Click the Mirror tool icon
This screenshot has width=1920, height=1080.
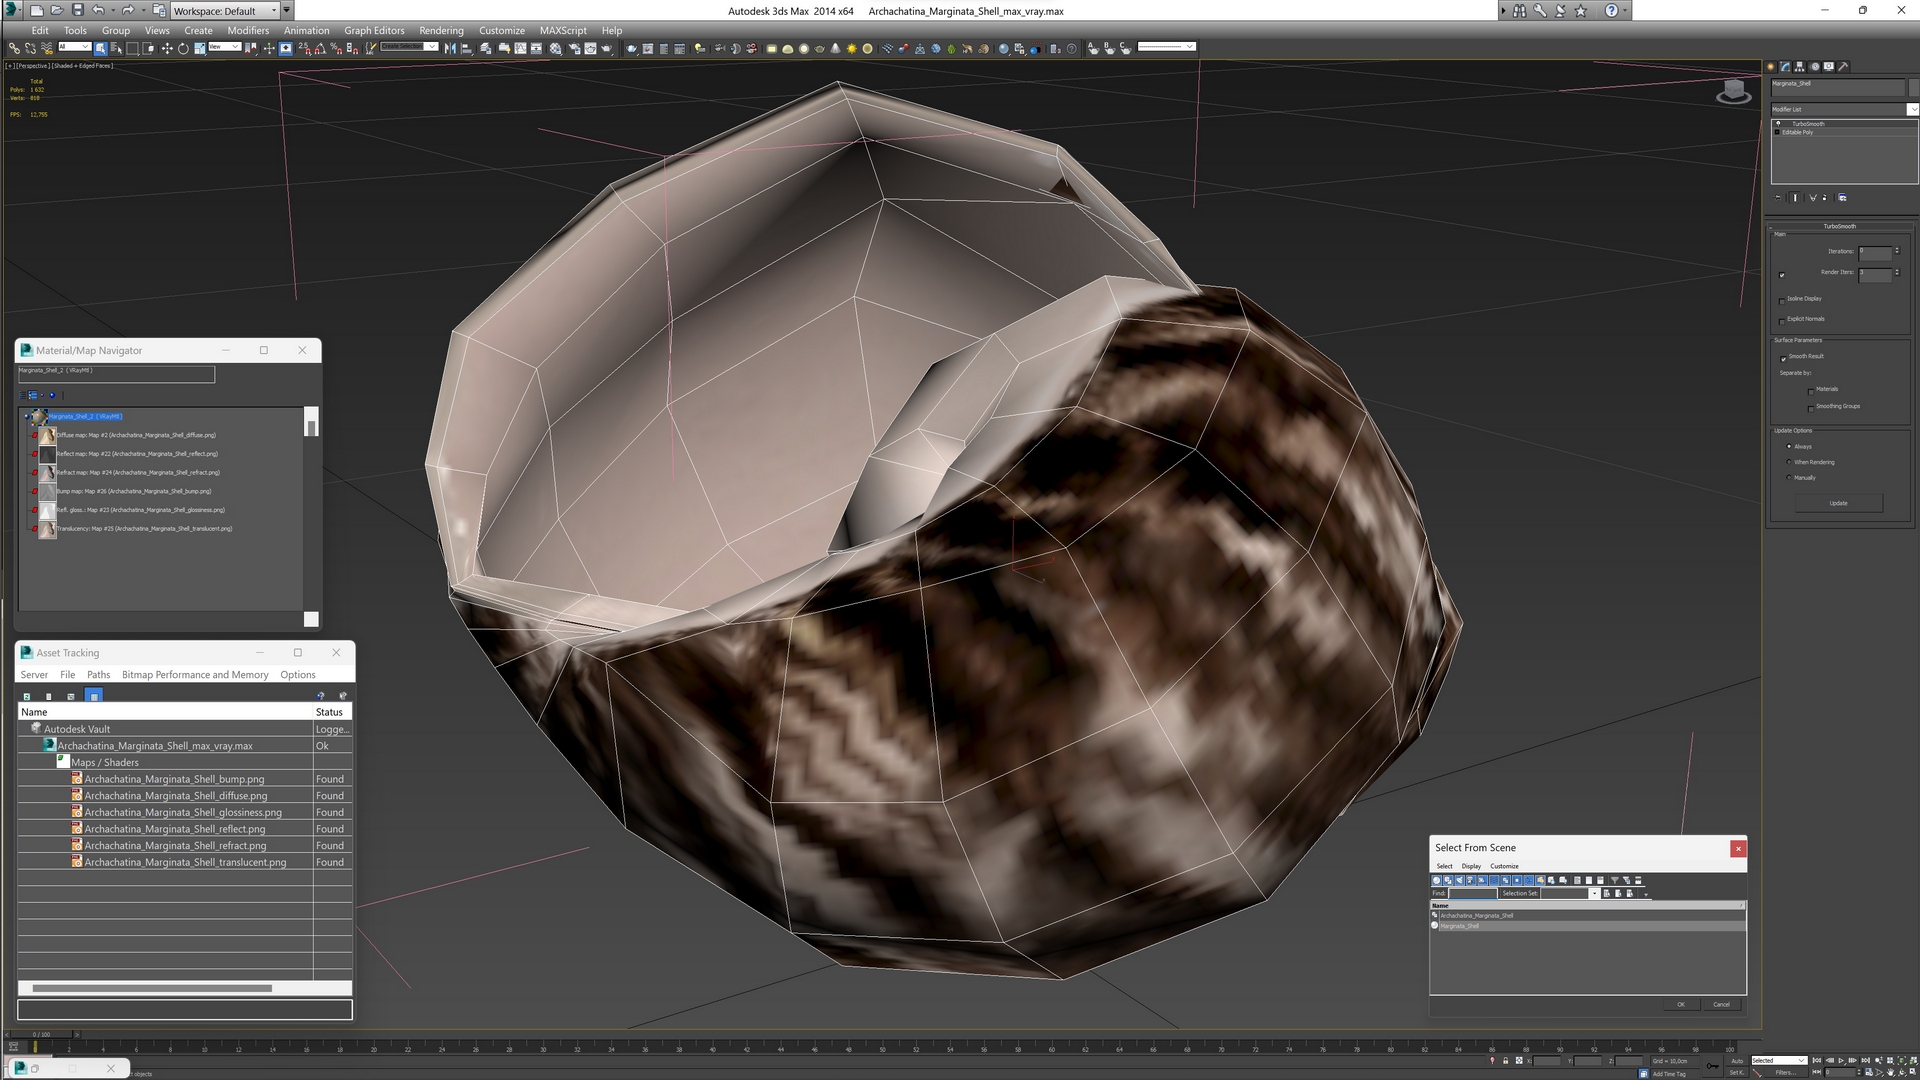pos(450,48)
